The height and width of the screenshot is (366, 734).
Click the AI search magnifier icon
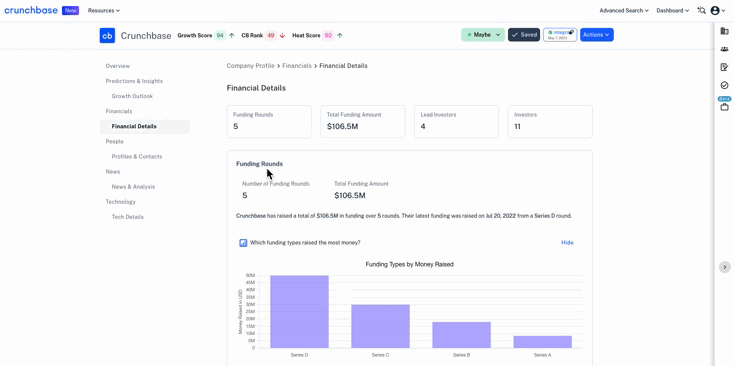[701, 10]
